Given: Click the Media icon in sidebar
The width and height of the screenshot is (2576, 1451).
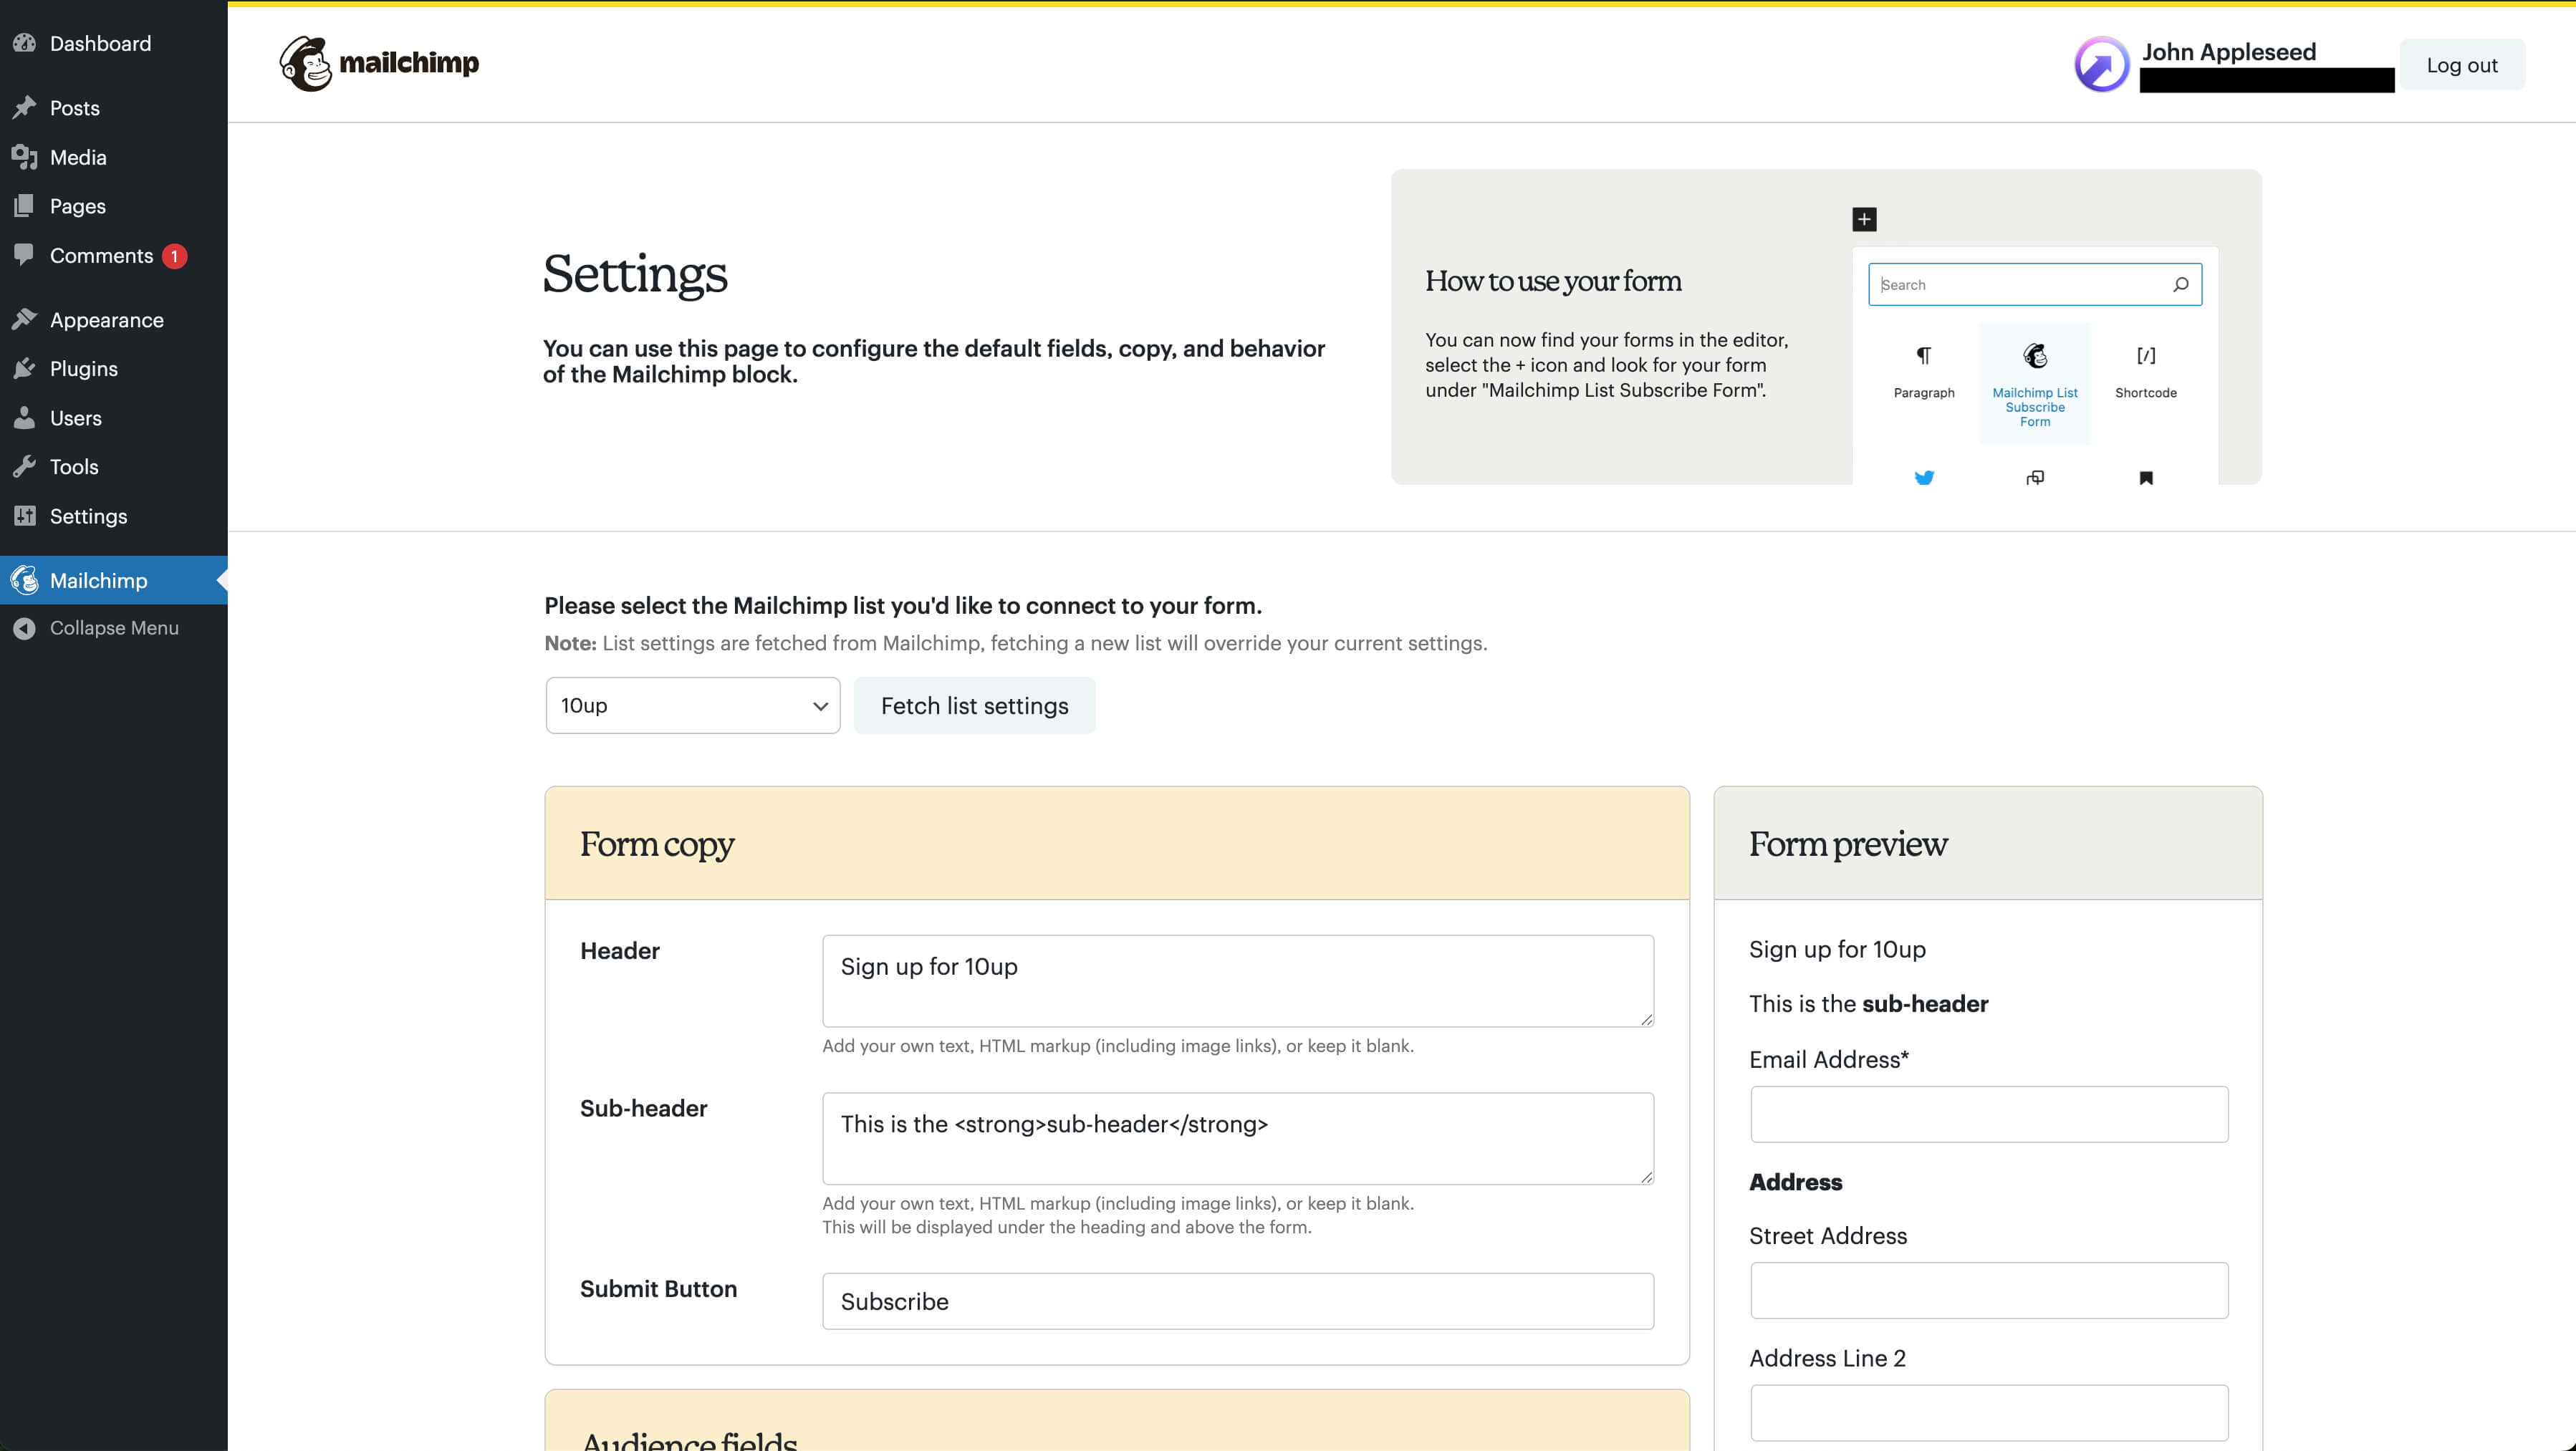Looking at the screenshot, I should point(24,157).
